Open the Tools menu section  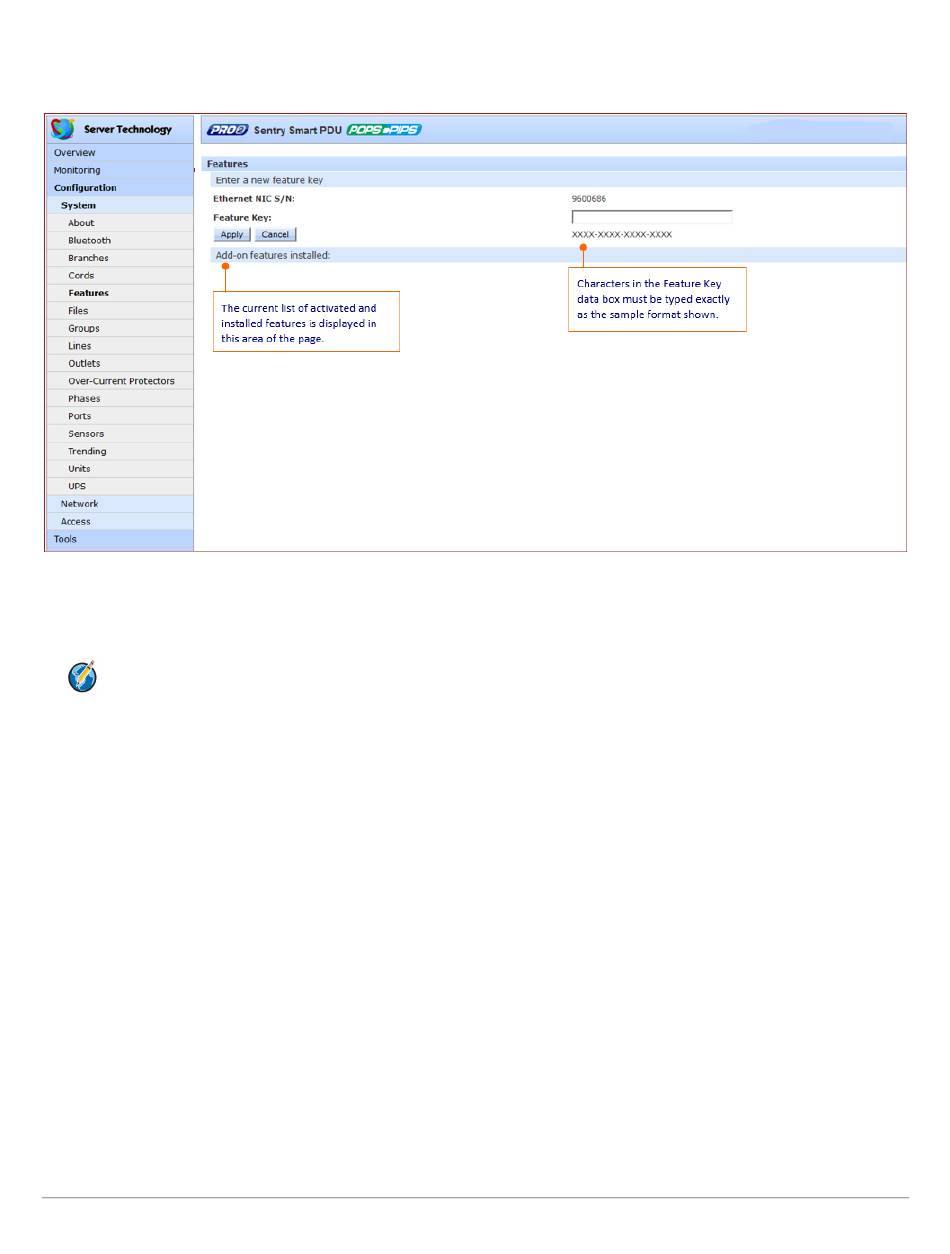[65, 539]
